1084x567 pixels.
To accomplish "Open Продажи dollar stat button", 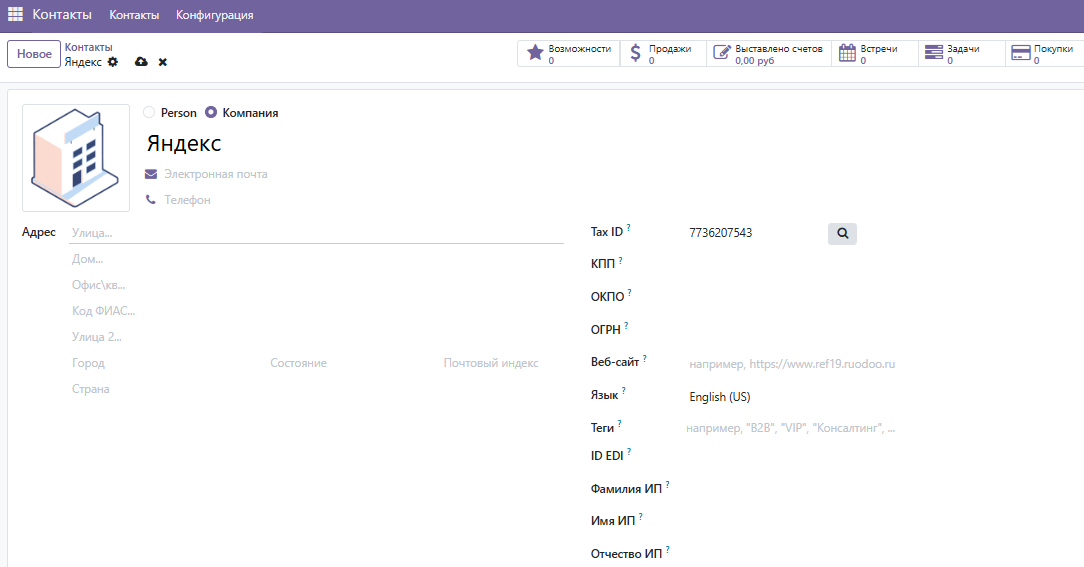I will pos(663,54).
